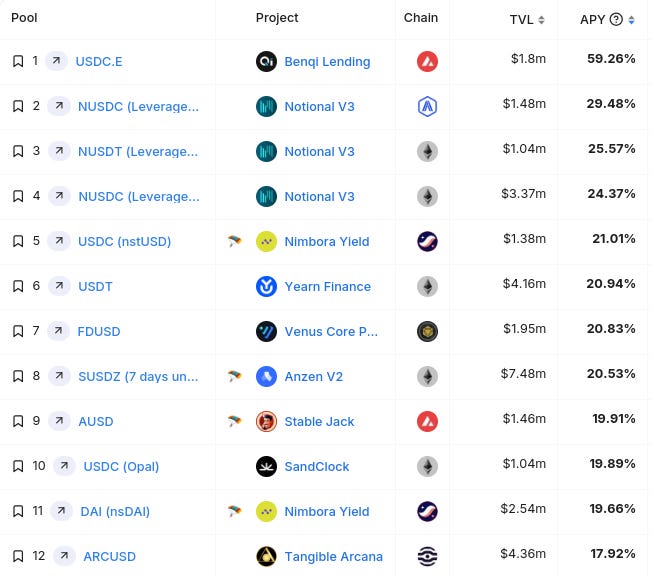Open external link arrow in row 4

coord(59,196)
